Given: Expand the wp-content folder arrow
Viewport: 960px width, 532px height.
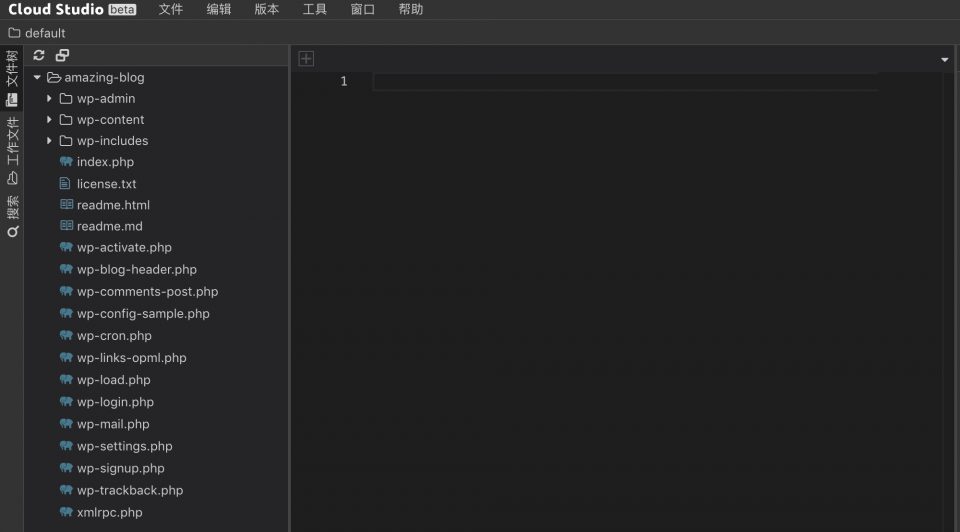Looking at the screenshot, I should (49, 119).
